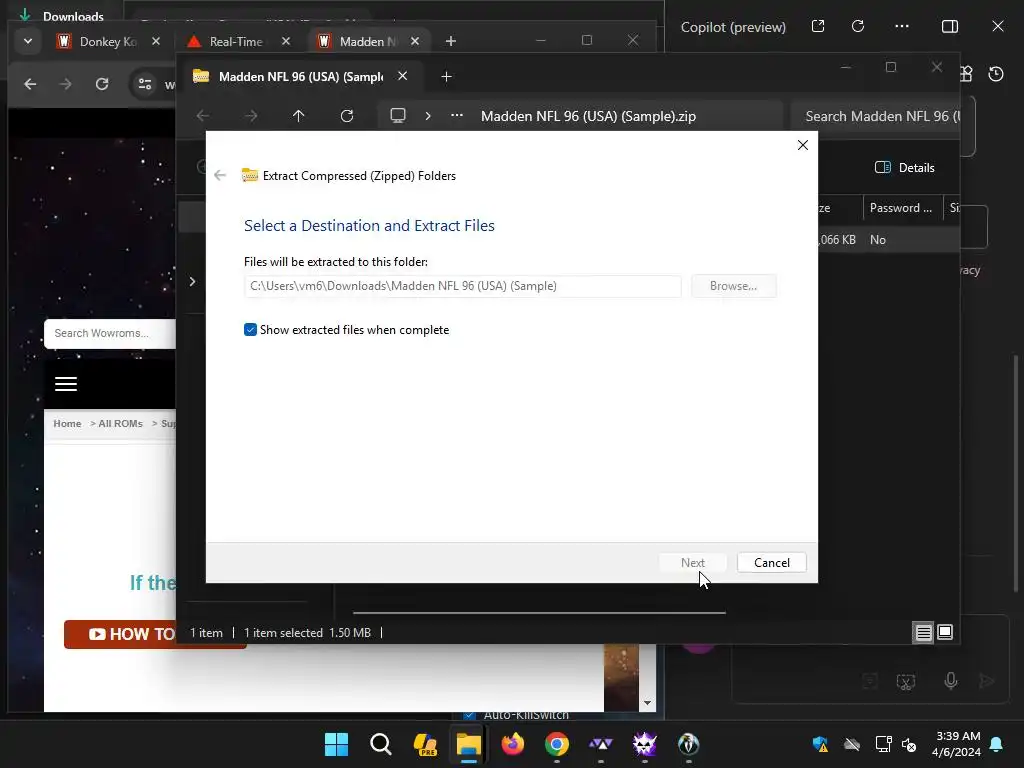This screenshot has height=768, width=1024.
Task: Open Copilot activity history icon
Action: click(x=996, y=74)
